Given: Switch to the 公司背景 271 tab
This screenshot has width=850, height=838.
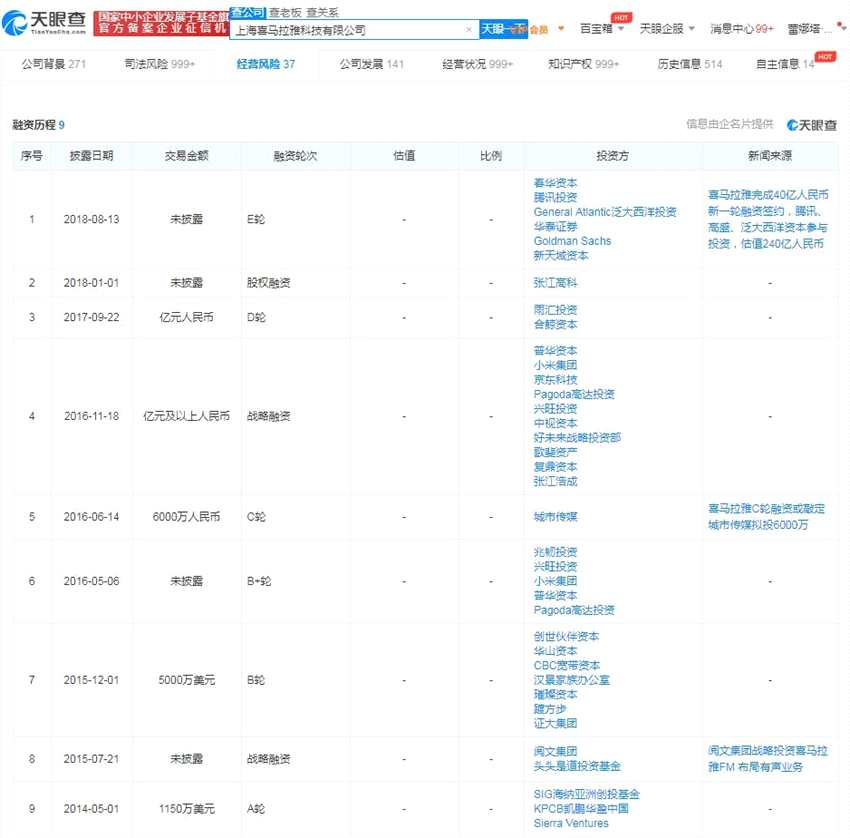Looking at the screenshot, I should click(54, 64).
